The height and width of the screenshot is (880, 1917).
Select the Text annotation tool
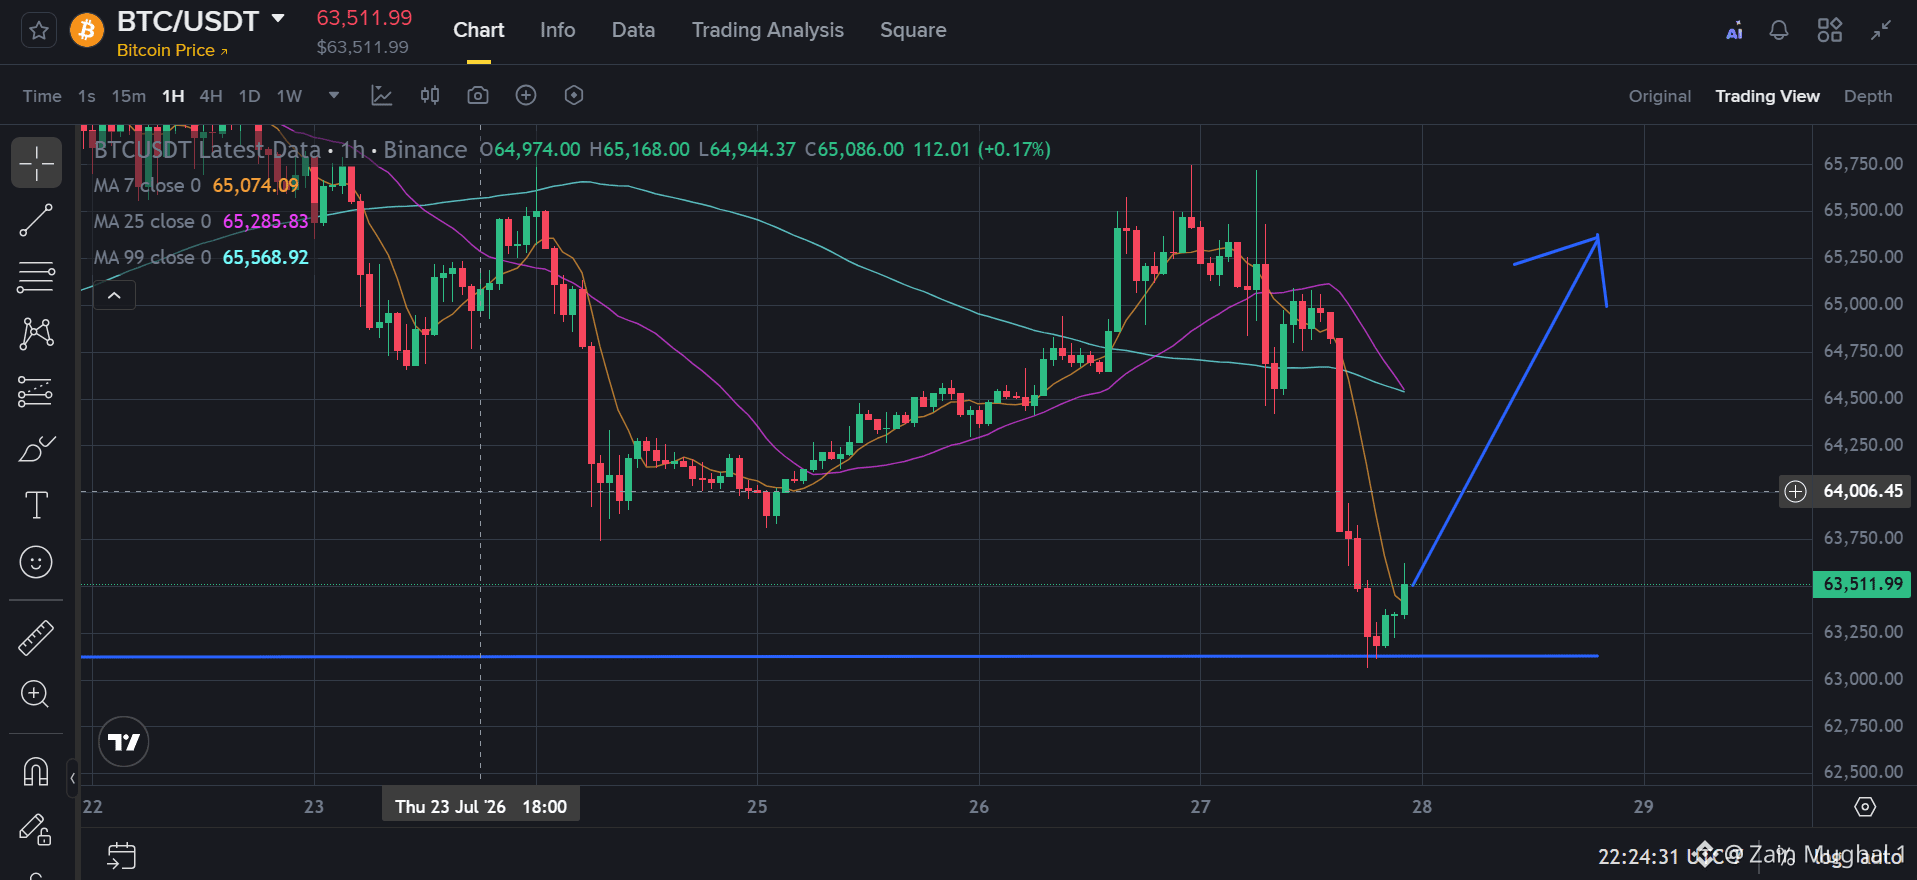36,505
